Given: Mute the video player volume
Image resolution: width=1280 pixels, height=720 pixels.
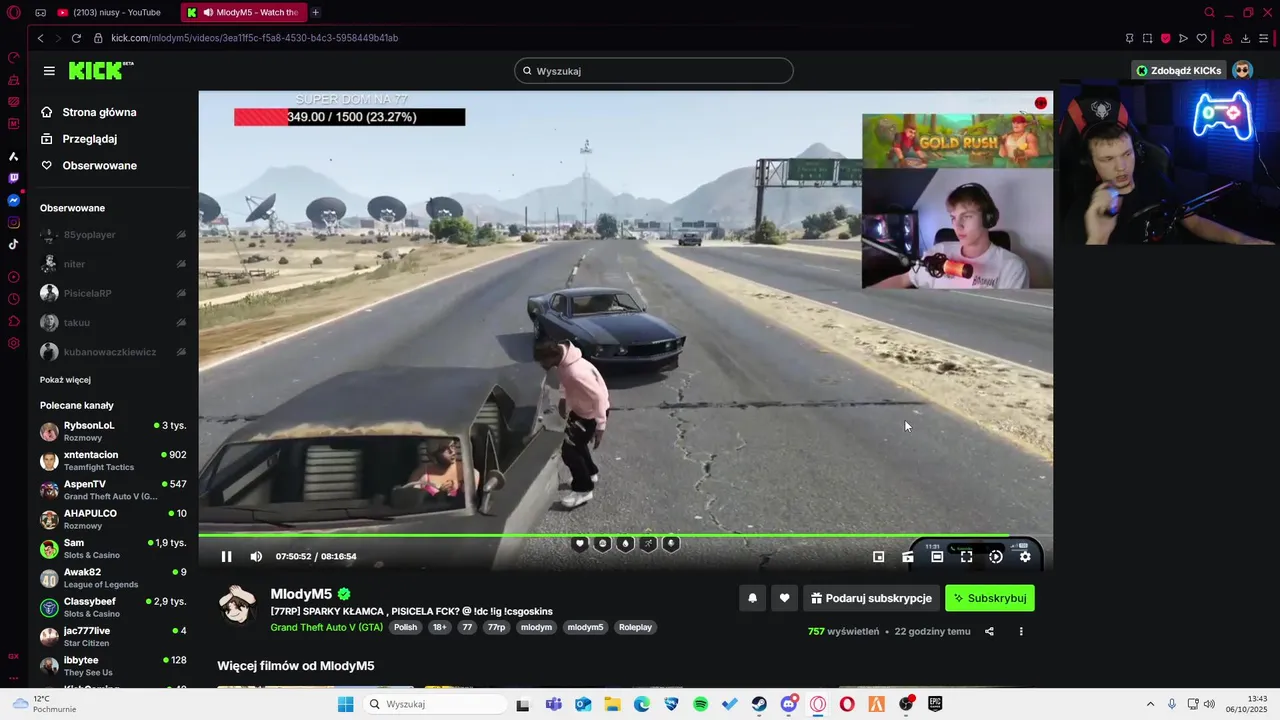Looking at the screenshot, I should 256,557.
